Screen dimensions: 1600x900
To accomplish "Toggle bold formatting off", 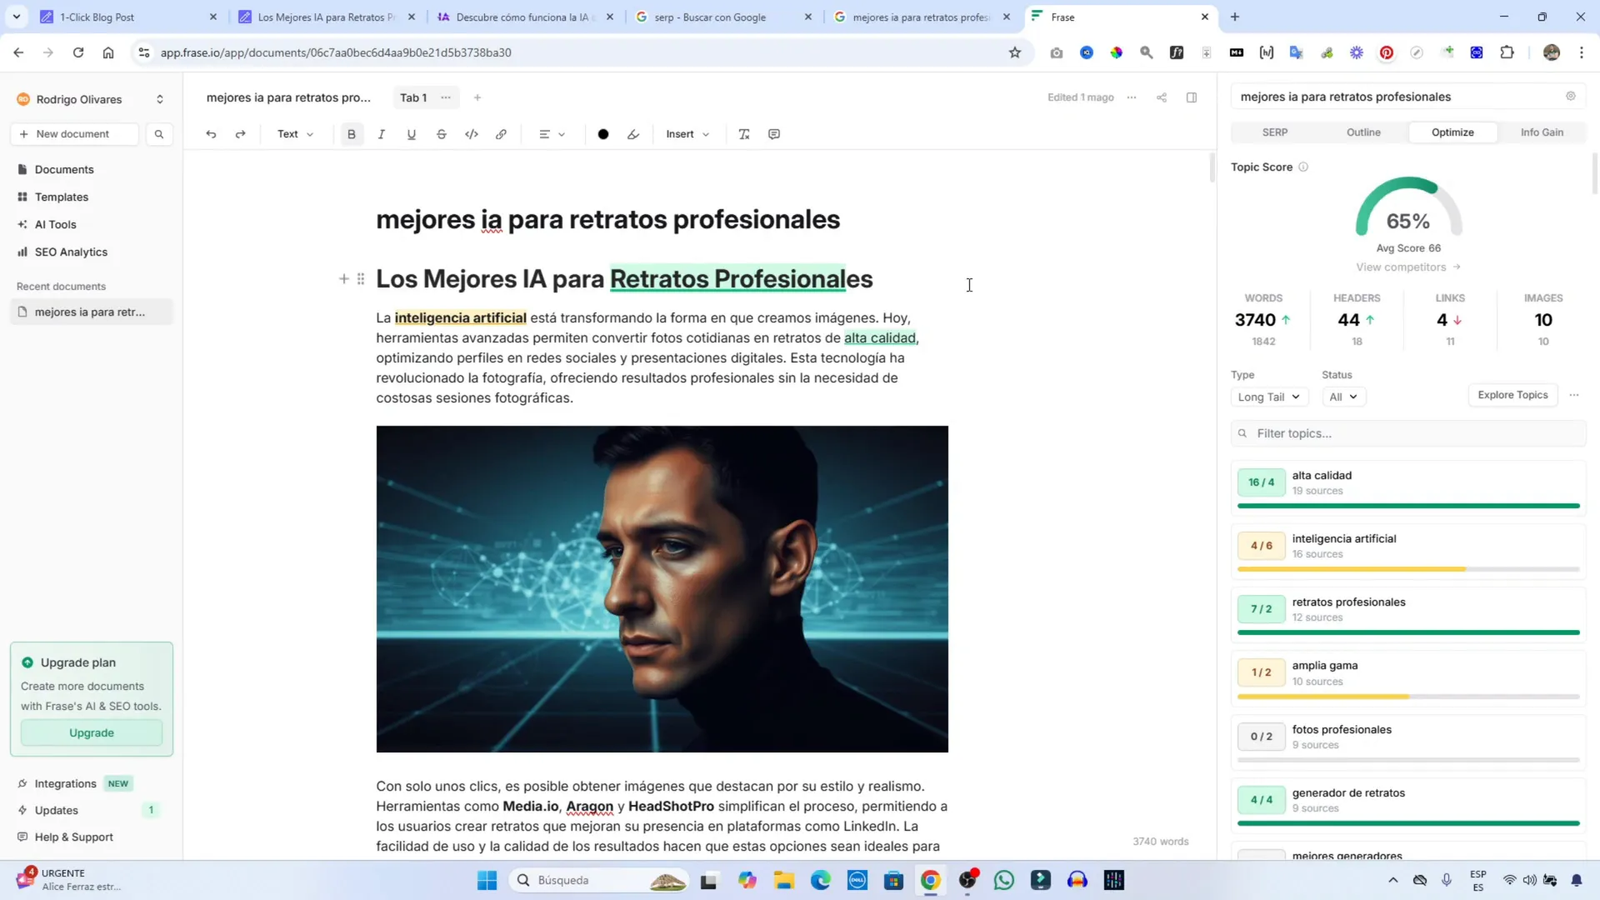I will click(351, 133).
